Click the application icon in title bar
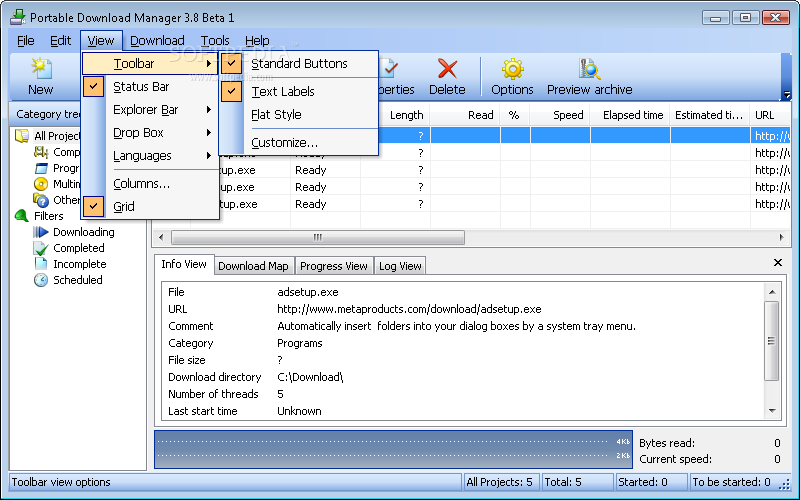 pos(18,17)
